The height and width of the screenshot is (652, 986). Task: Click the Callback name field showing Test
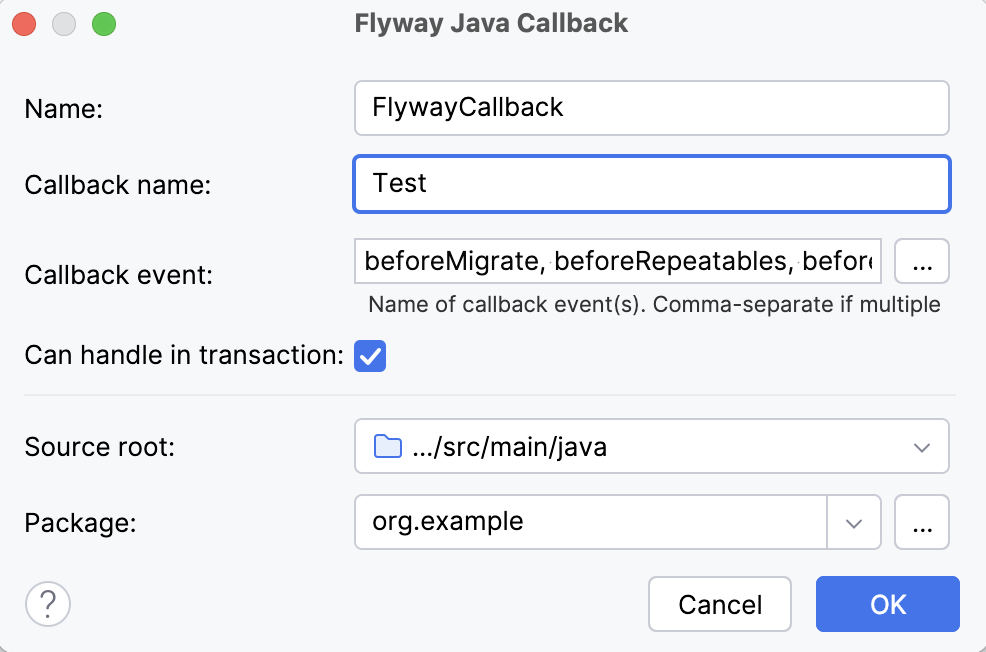[650, 184]
